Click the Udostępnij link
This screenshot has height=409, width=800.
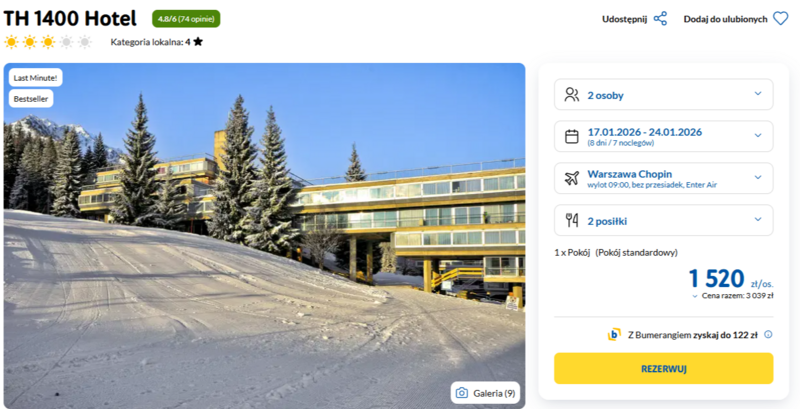pos(624,19)
